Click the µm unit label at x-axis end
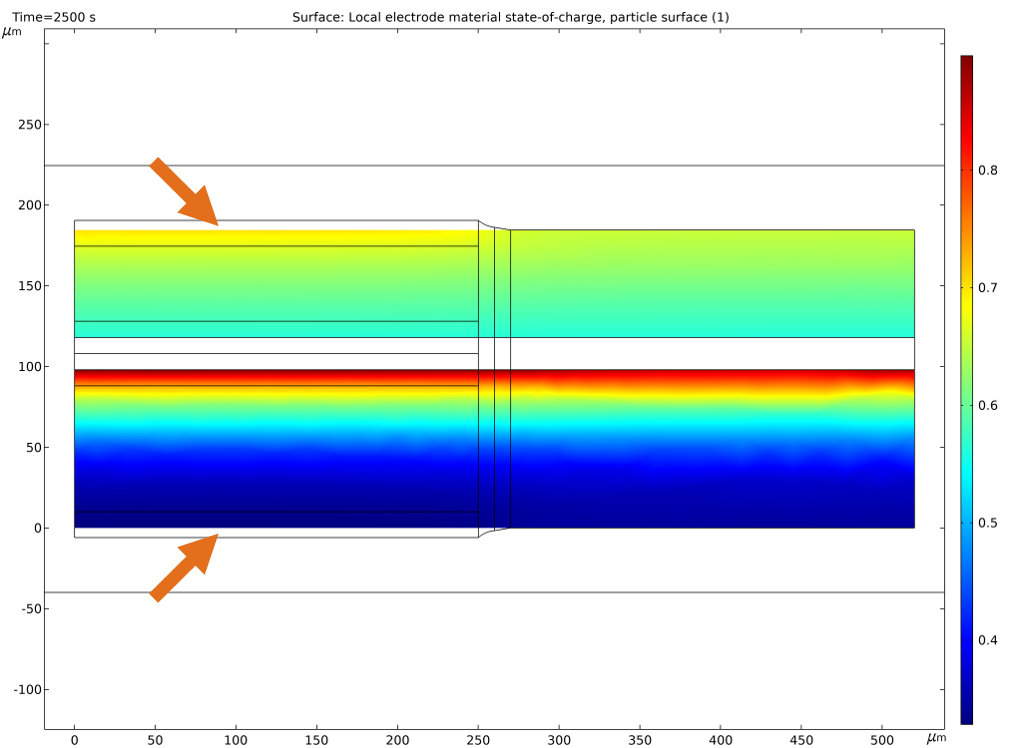The image size is (1022, 748). [x=935, y=738]
